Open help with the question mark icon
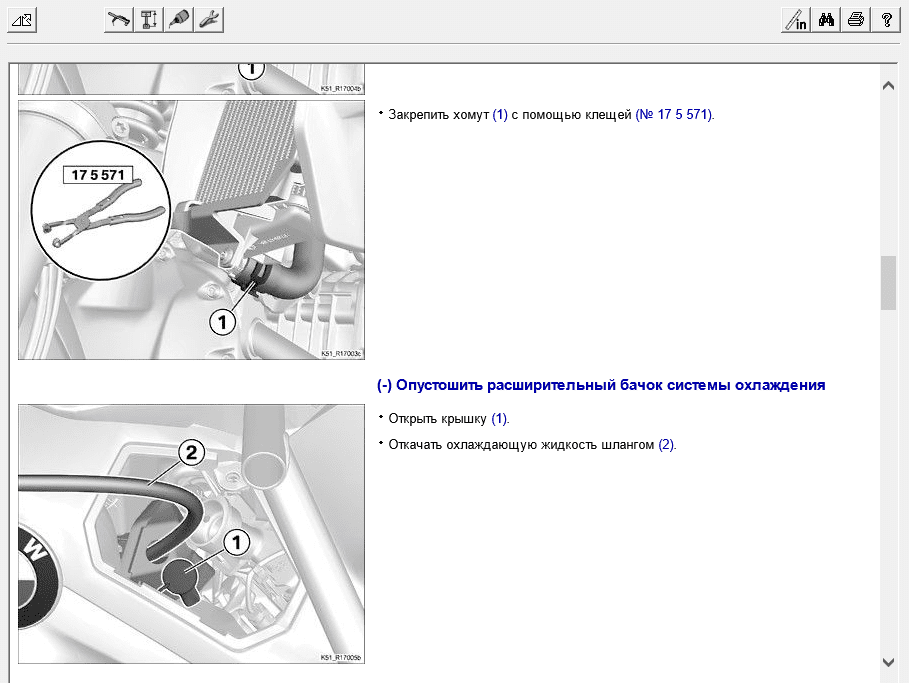Viewport: 909px width, 683px height. 886,19
